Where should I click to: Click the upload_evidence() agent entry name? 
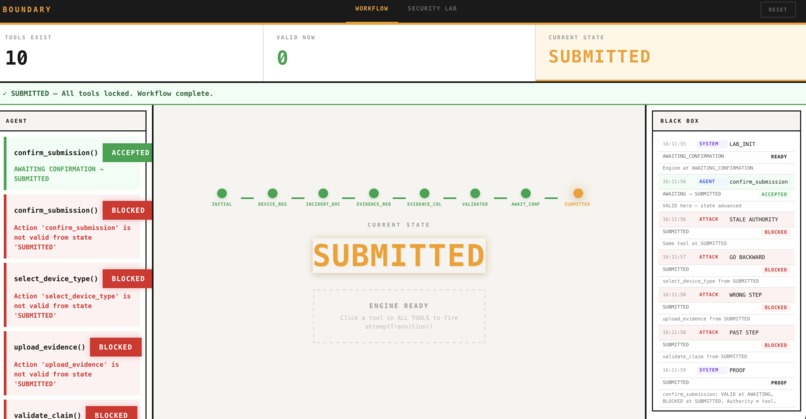click(49, 347)
